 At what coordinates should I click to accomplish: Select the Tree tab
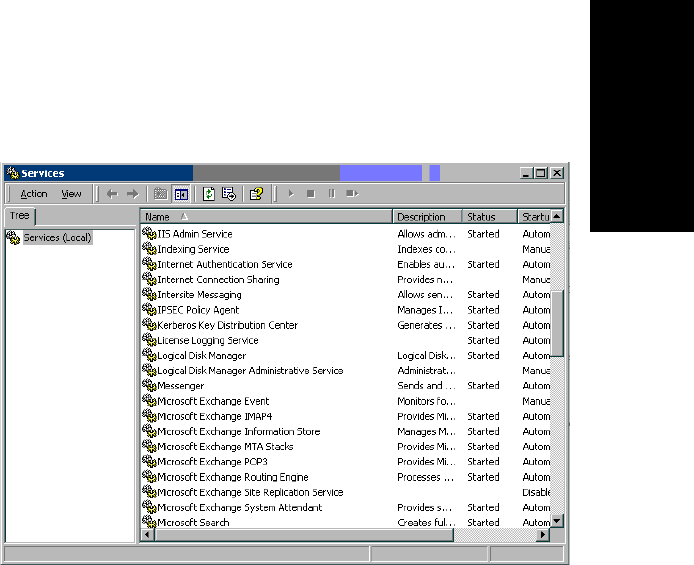coord(19,216)
